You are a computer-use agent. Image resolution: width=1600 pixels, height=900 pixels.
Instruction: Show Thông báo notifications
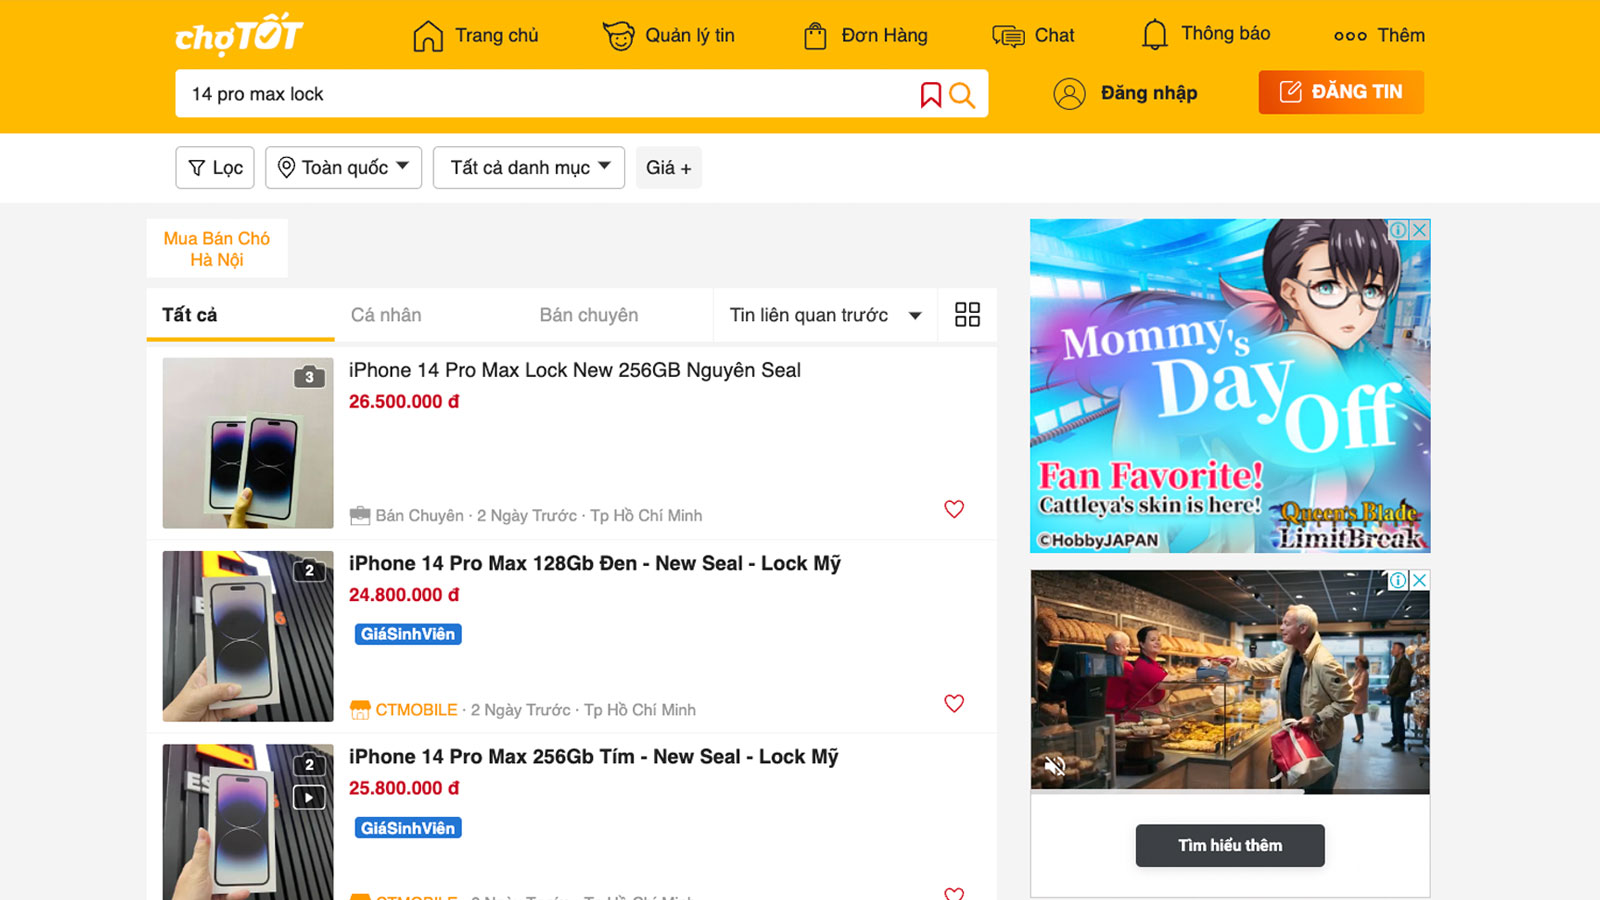pos(1205,34)
